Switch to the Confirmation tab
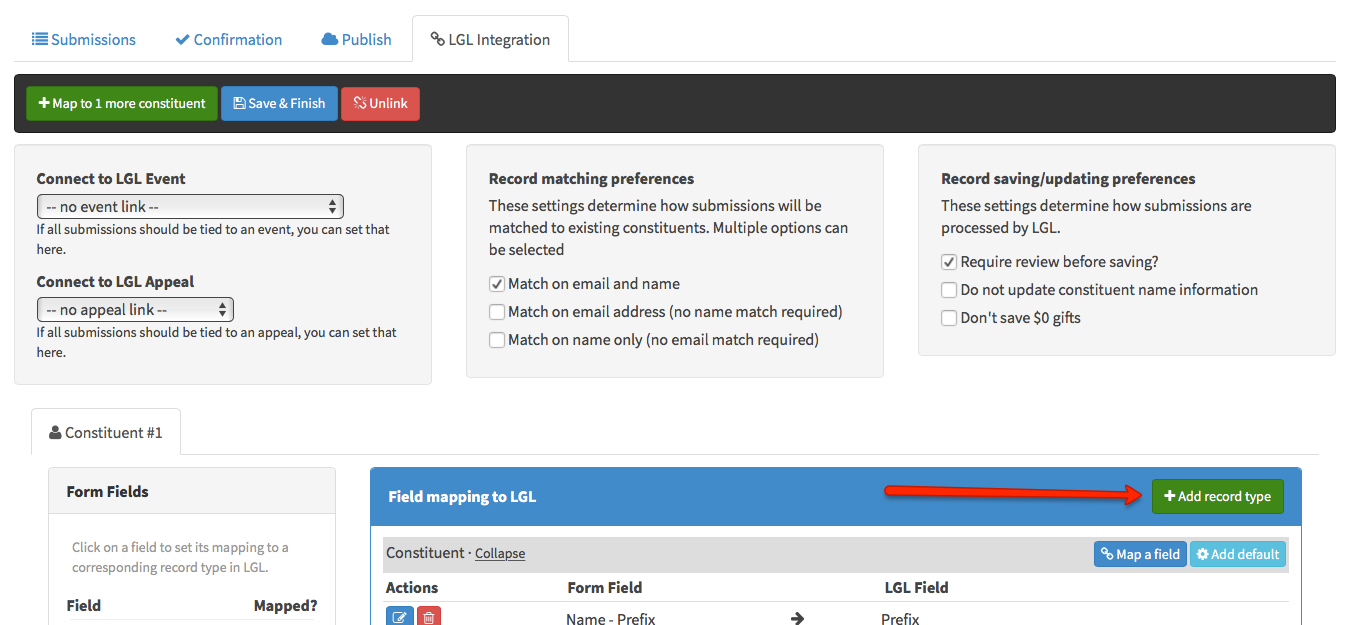This screenshot has width=1350, height=625. (229, 40)
